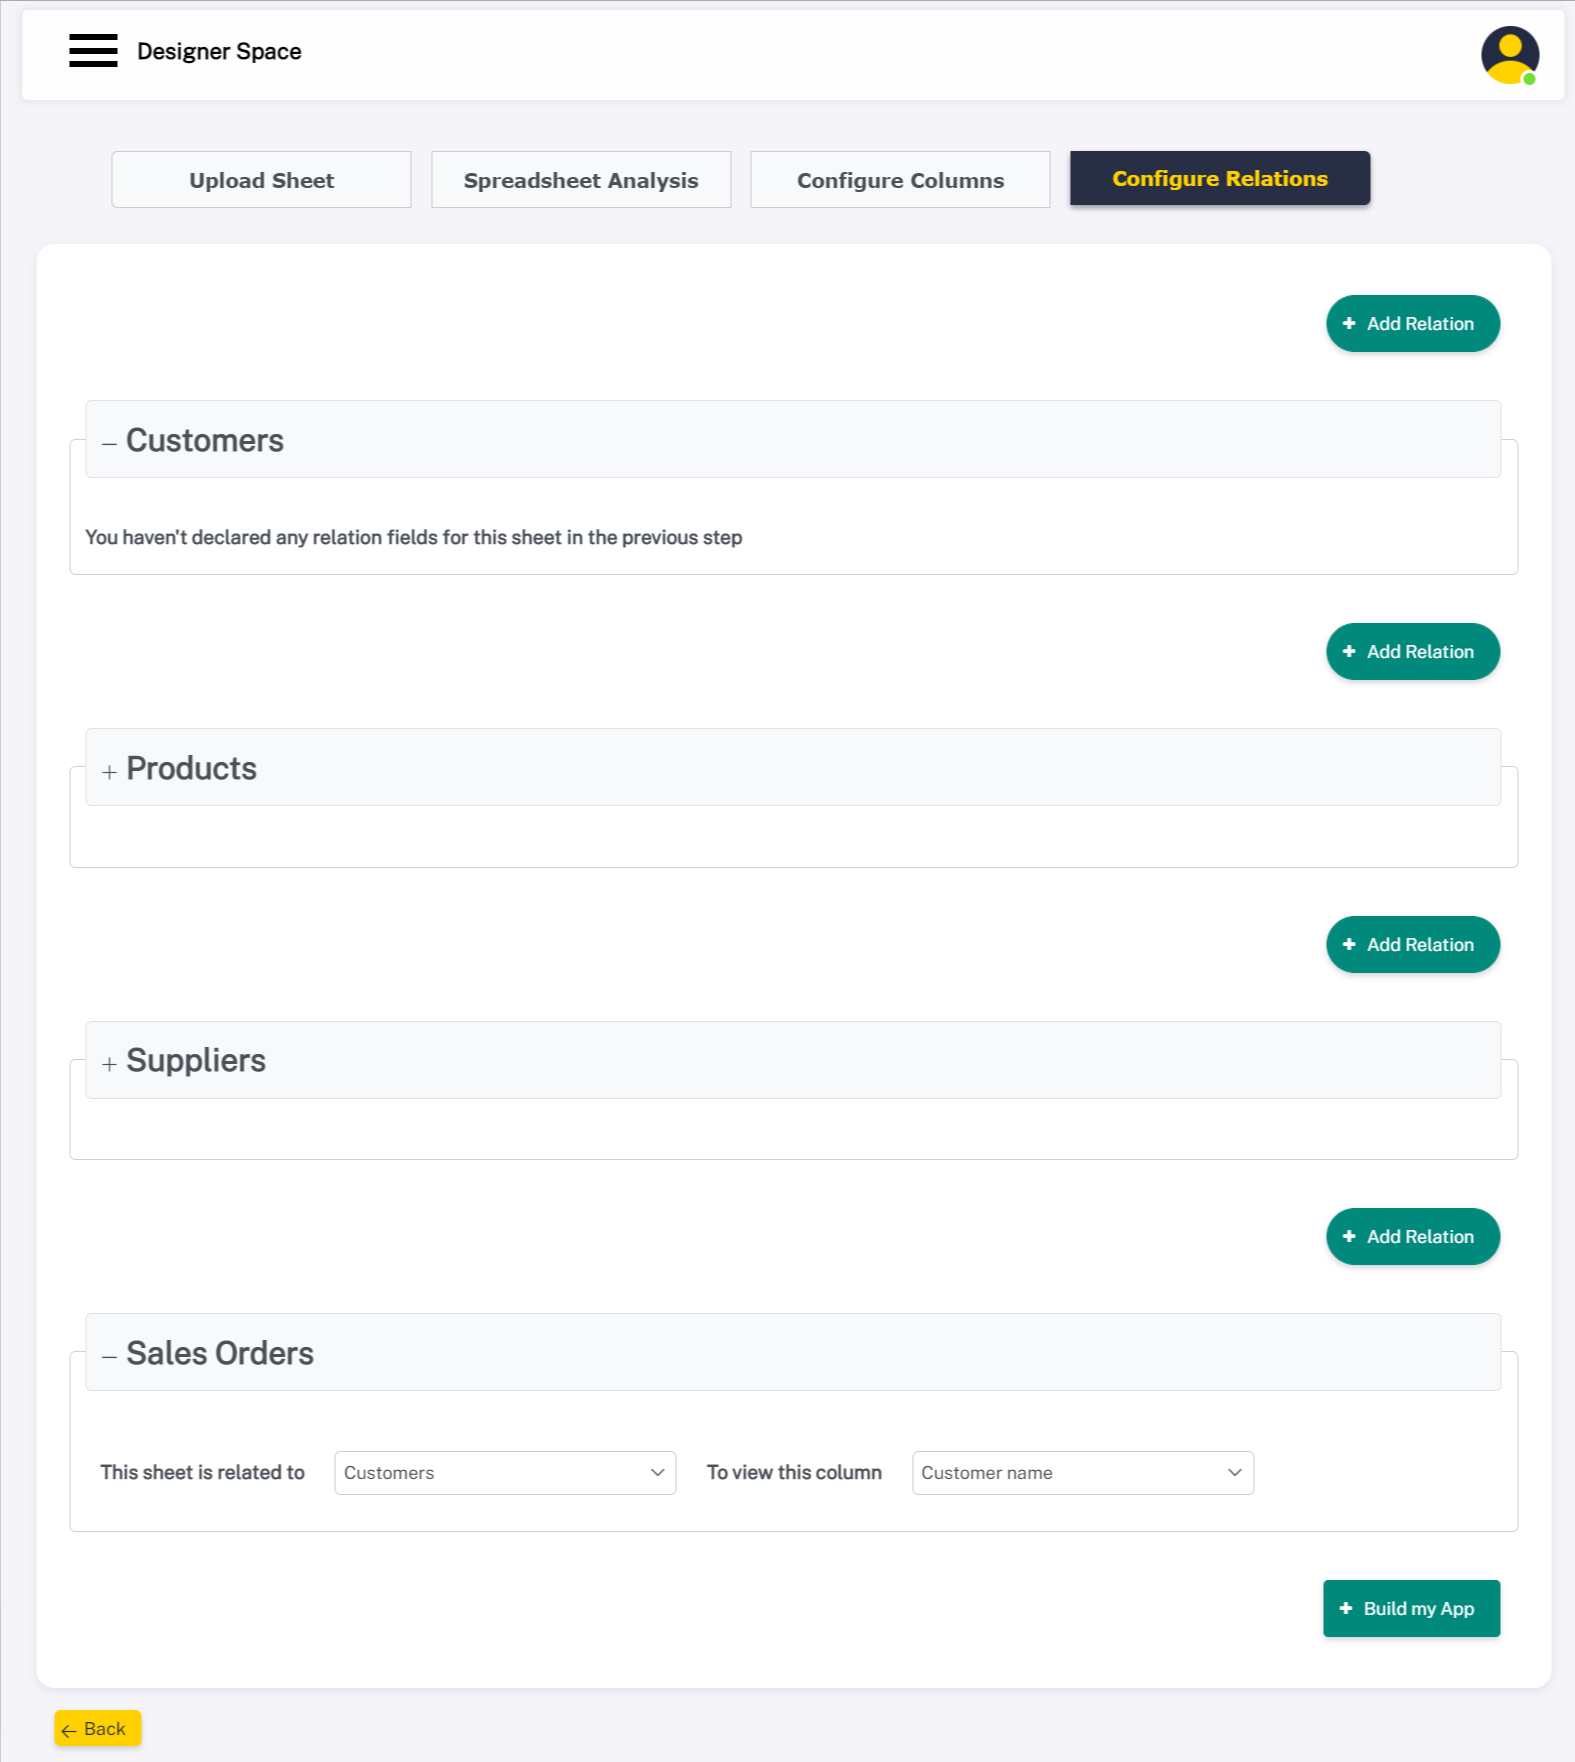Expand the Suppliers section plus icon
The width and height of the screenshot is (1575, 1762).
click(109, 1064)
